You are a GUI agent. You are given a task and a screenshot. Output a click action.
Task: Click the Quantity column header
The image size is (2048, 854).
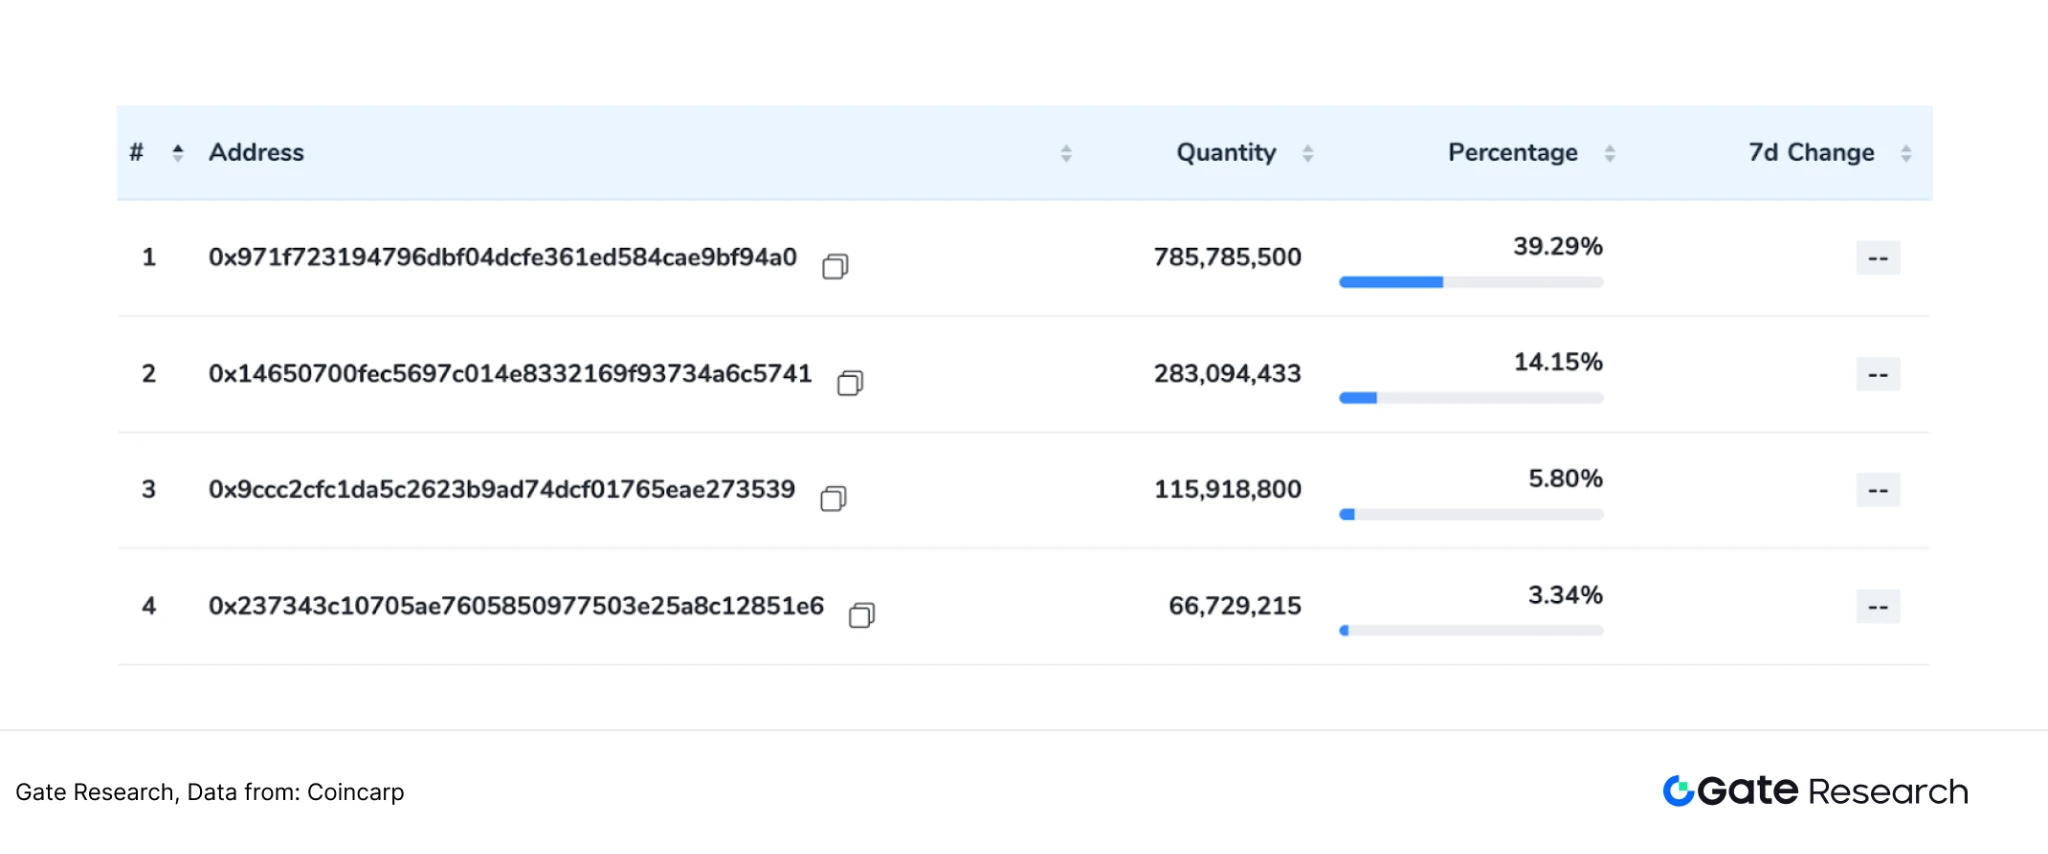click(x=1226, y=152)
